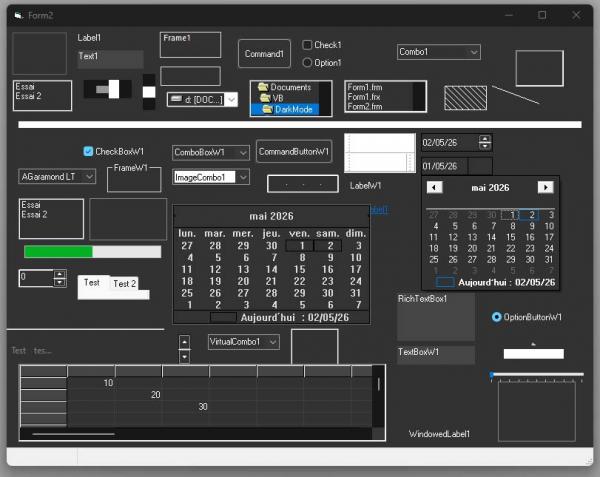Image resolution: width=600 pixels, height=477 pixels.
Task: Decrement the 0 numeric spinner
Action: (x=59, y=282)
